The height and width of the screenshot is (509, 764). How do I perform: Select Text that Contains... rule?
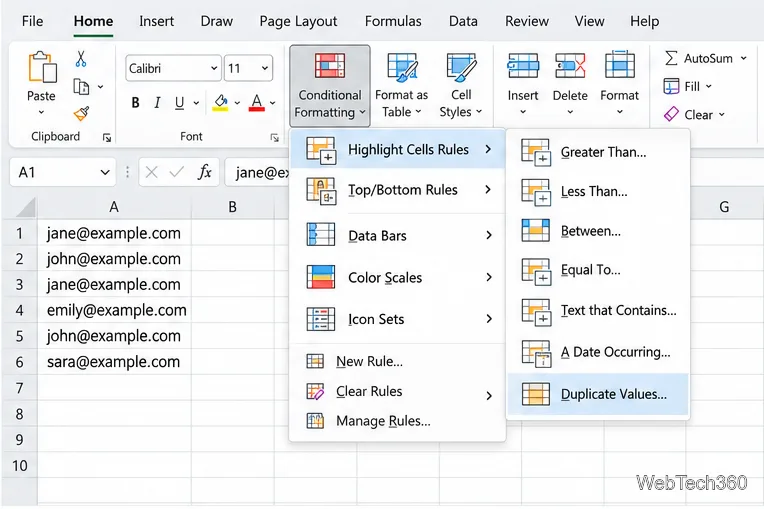click(x=598, y=310)
